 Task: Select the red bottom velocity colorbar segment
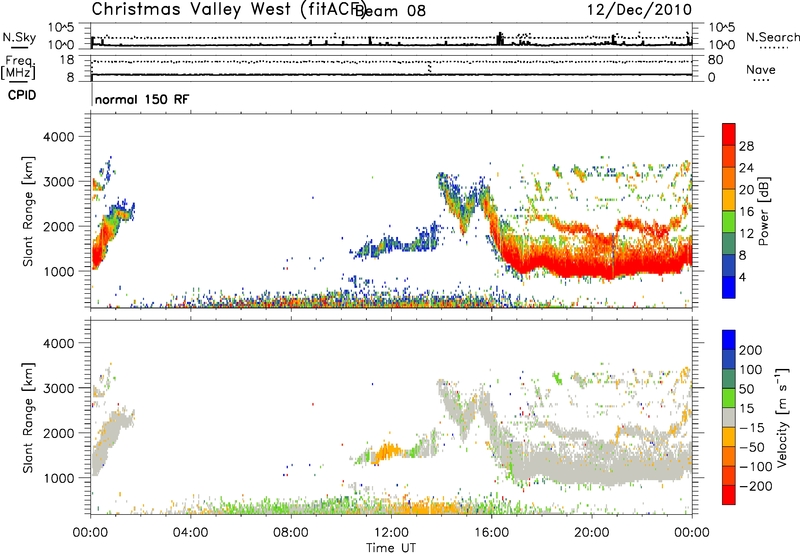coord(729,495)
